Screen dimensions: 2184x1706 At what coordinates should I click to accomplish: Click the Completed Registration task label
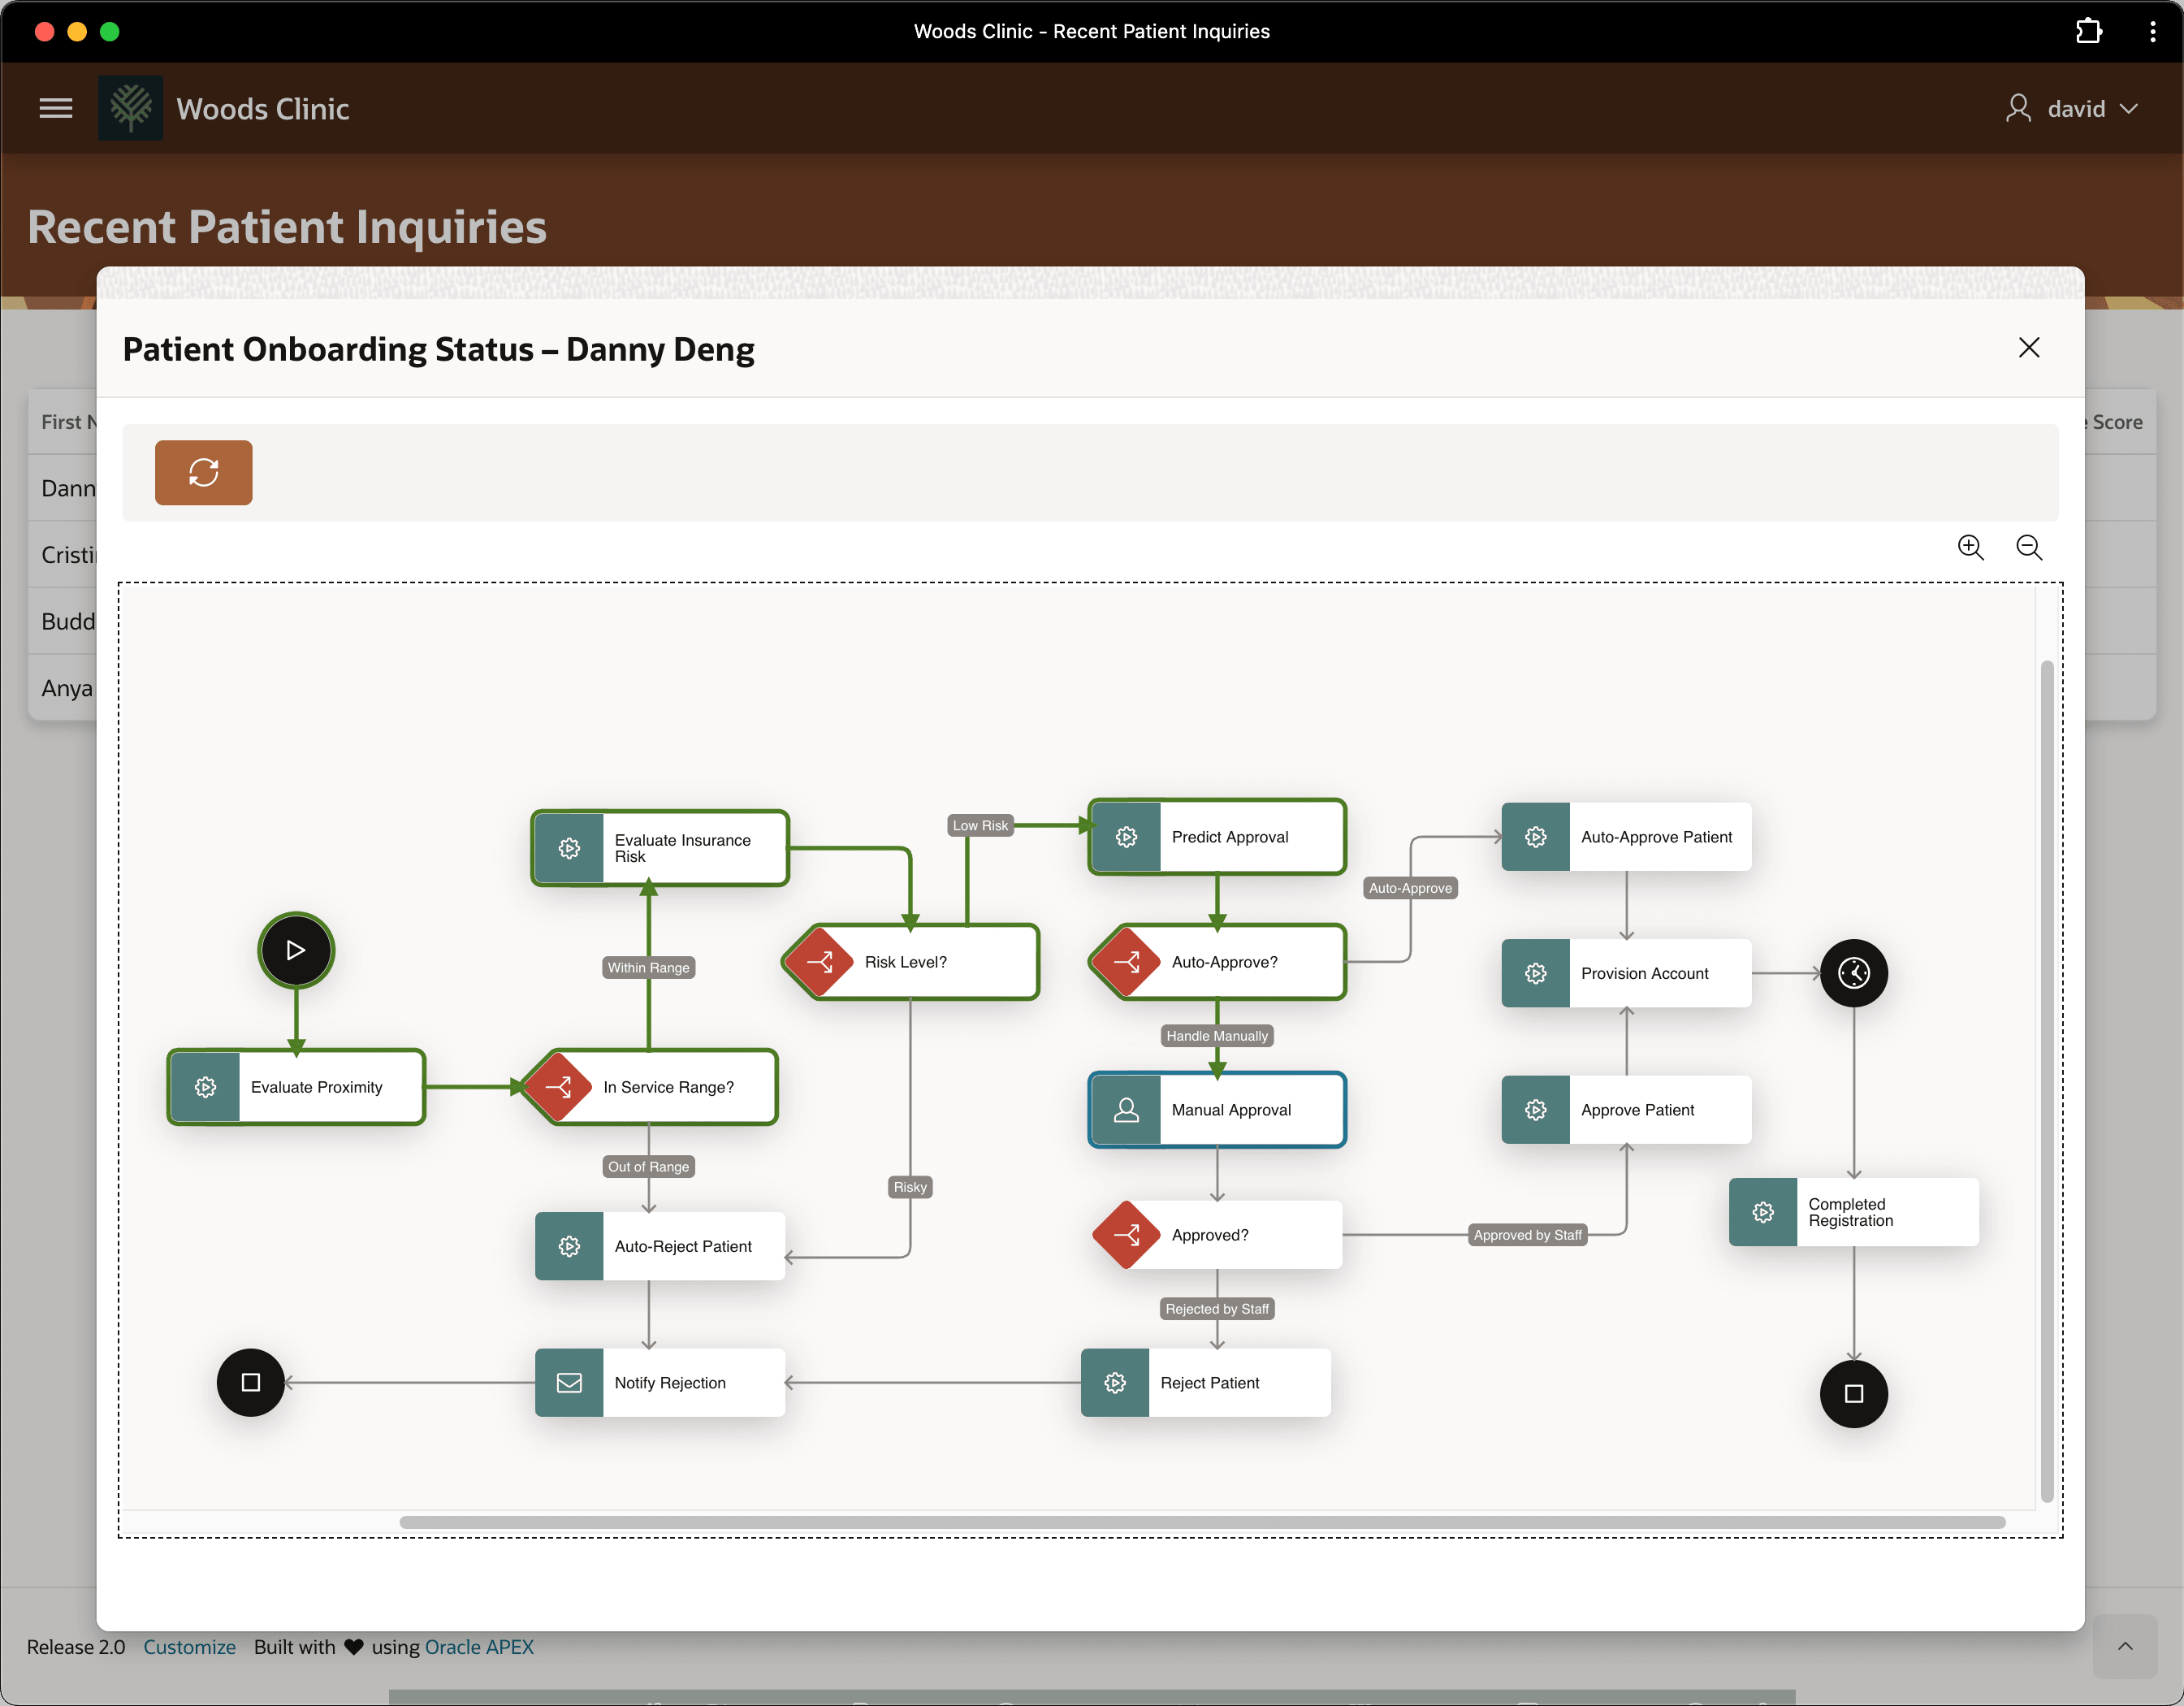click(1850, 1212)
